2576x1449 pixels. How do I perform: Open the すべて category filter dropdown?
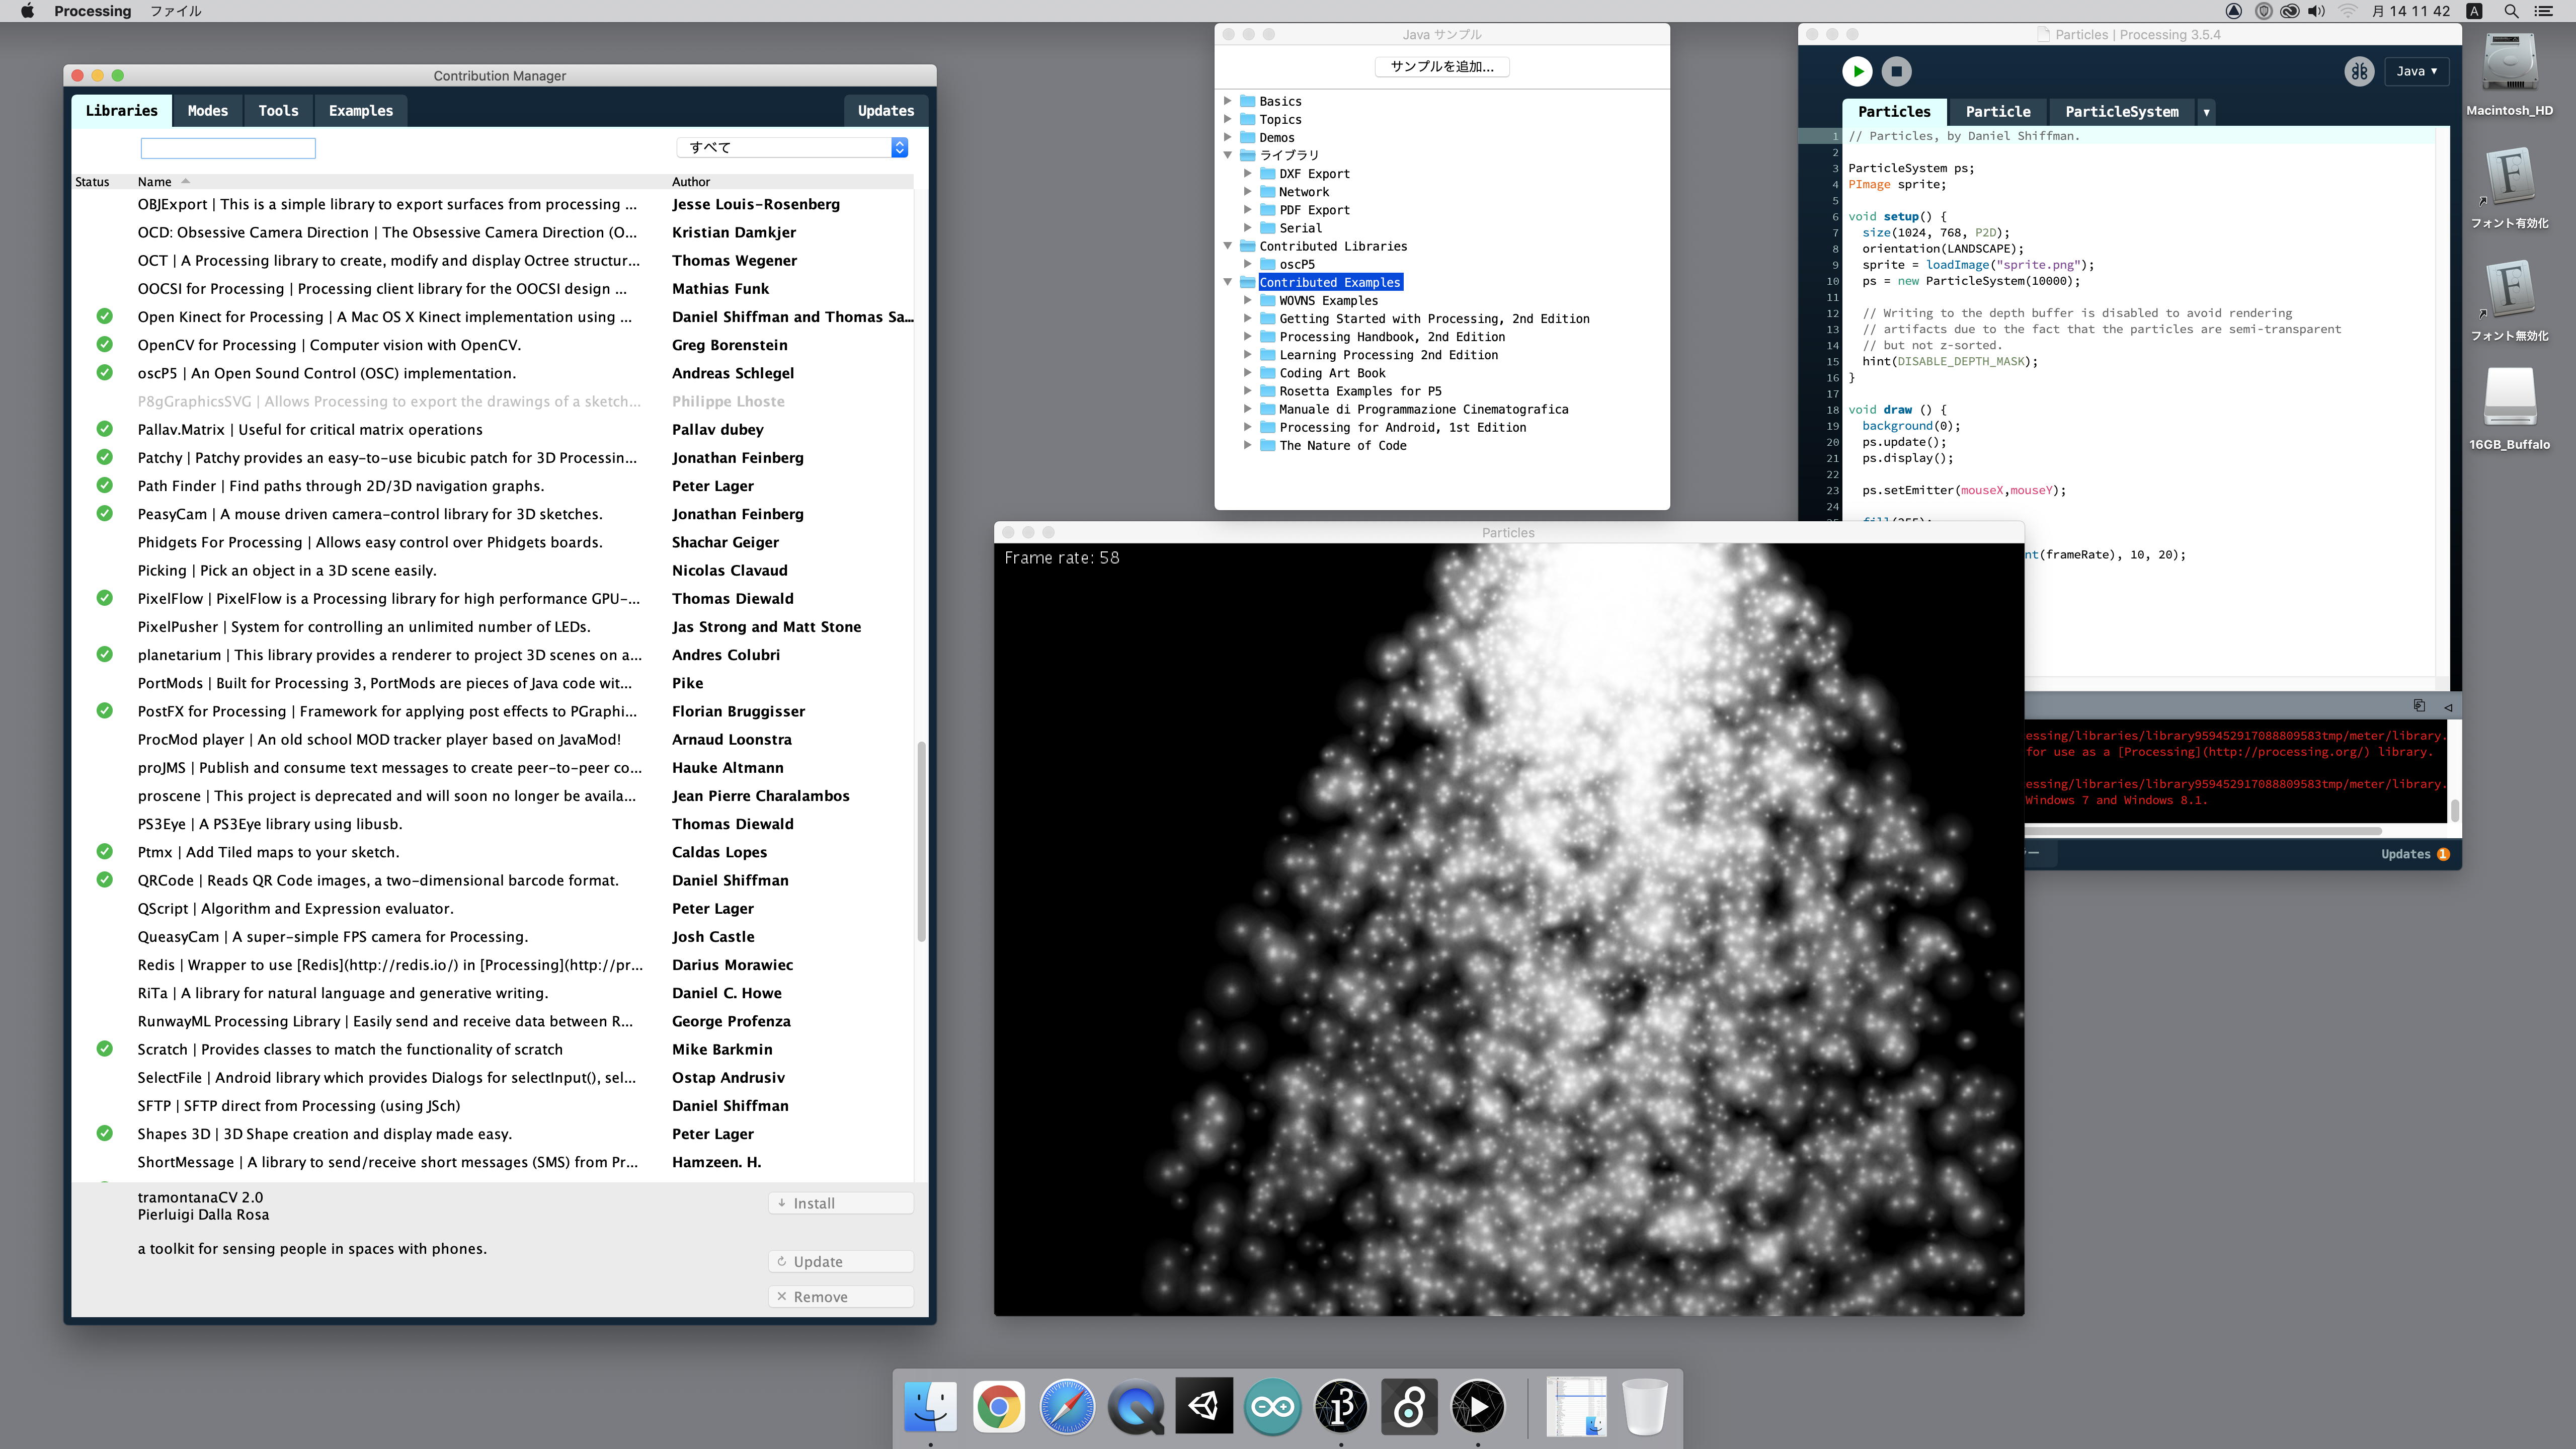793,147
